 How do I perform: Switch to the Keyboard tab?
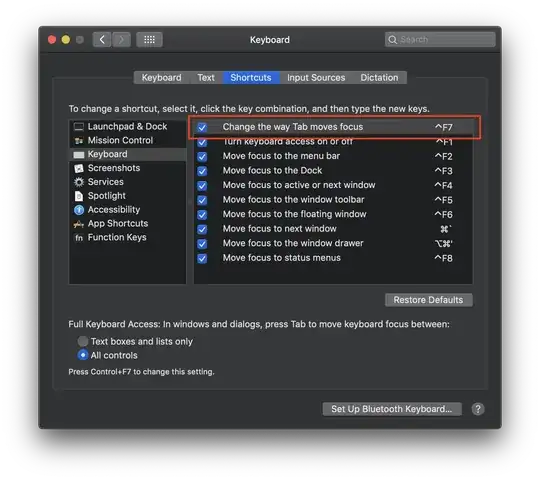162,78
